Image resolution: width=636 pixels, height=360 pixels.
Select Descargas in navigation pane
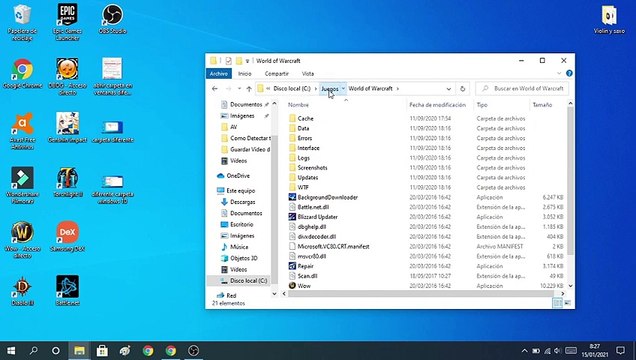pos(243,202)
